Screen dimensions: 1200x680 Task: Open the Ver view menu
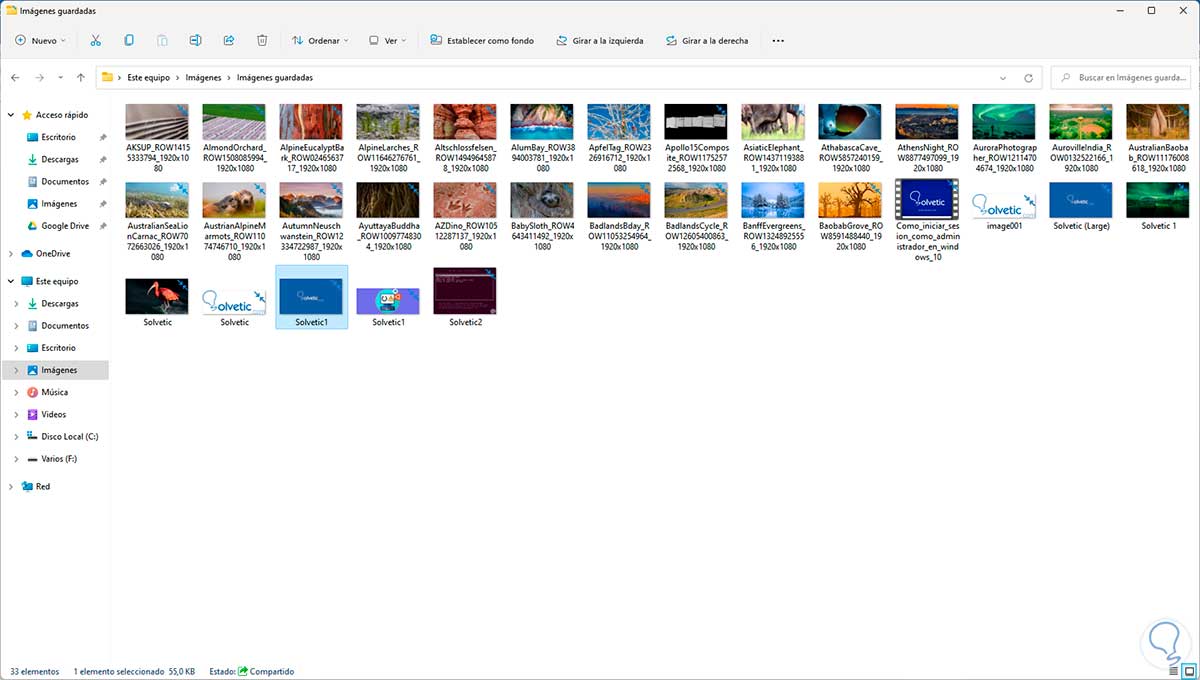coord(386,41)
